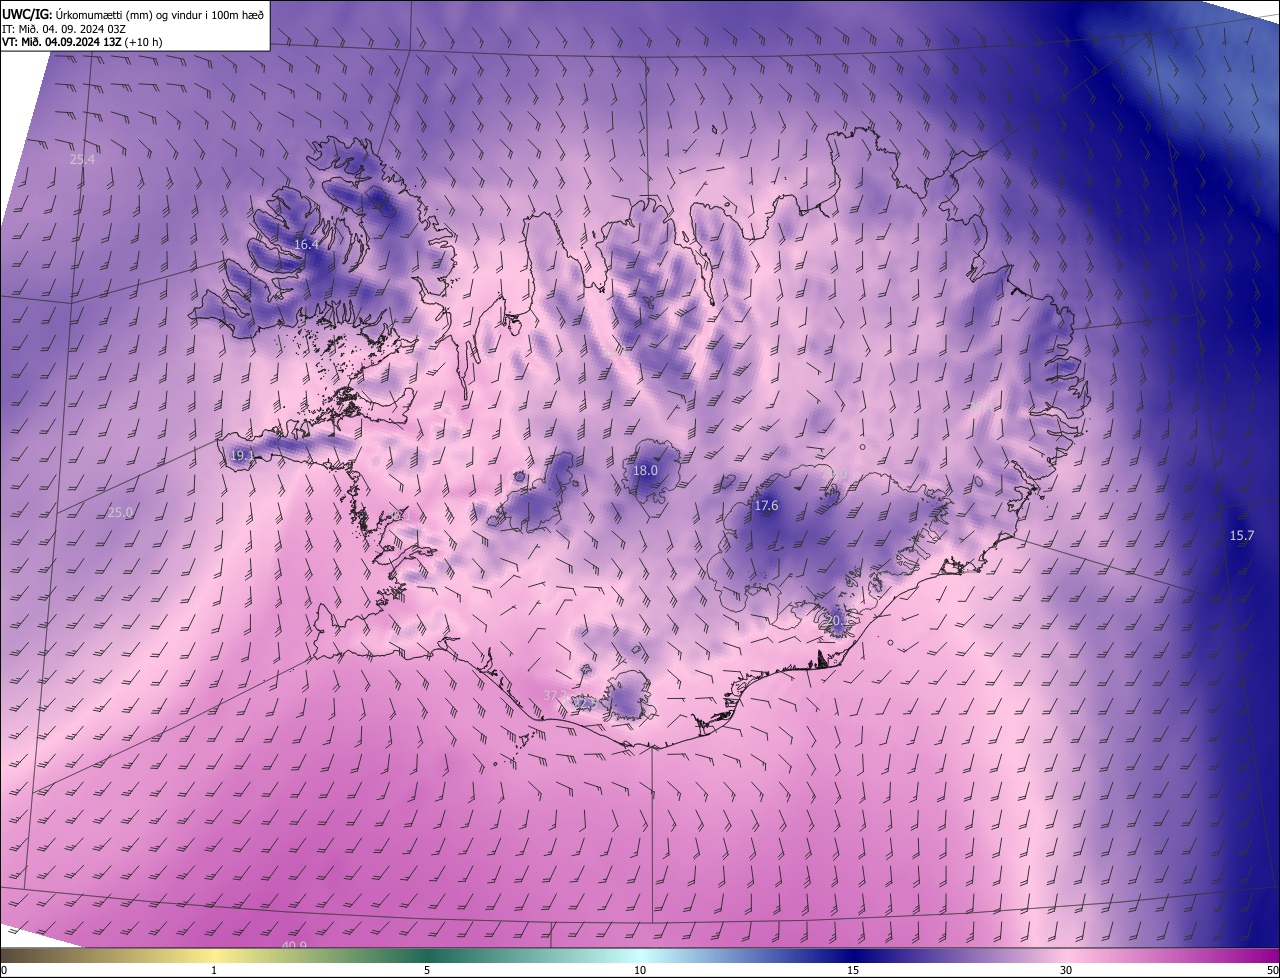This screenshot has width=1280, height=978.
Task: Click the 50 label on the colour scale
Action: tap(1272, 970)
